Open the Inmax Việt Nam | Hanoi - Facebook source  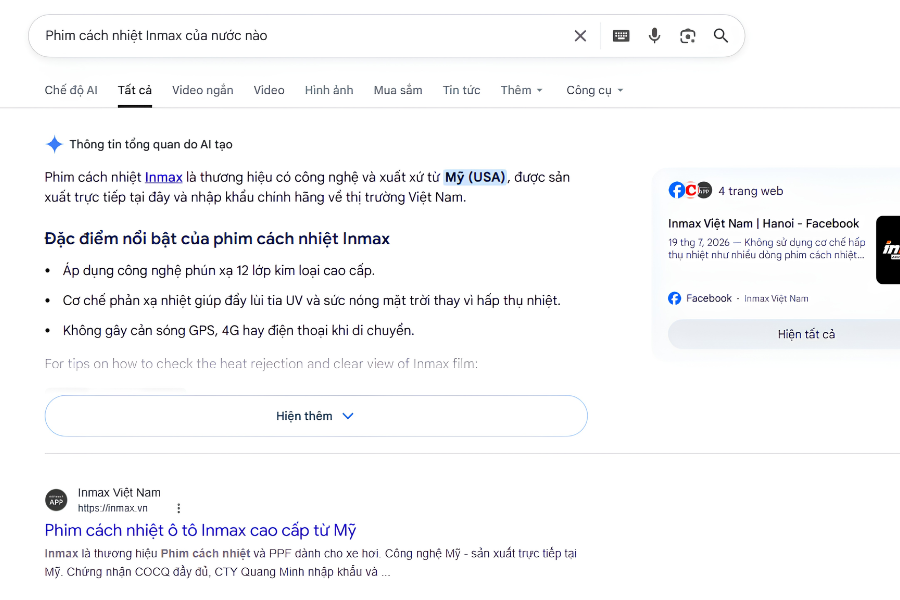[x=763, y=223]
